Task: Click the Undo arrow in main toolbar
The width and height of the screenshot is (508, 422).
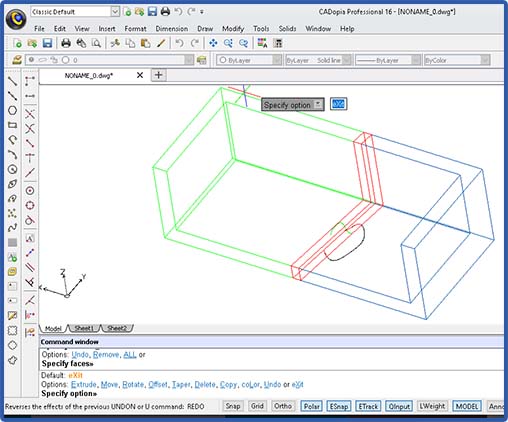Action: tap(179, 43)
